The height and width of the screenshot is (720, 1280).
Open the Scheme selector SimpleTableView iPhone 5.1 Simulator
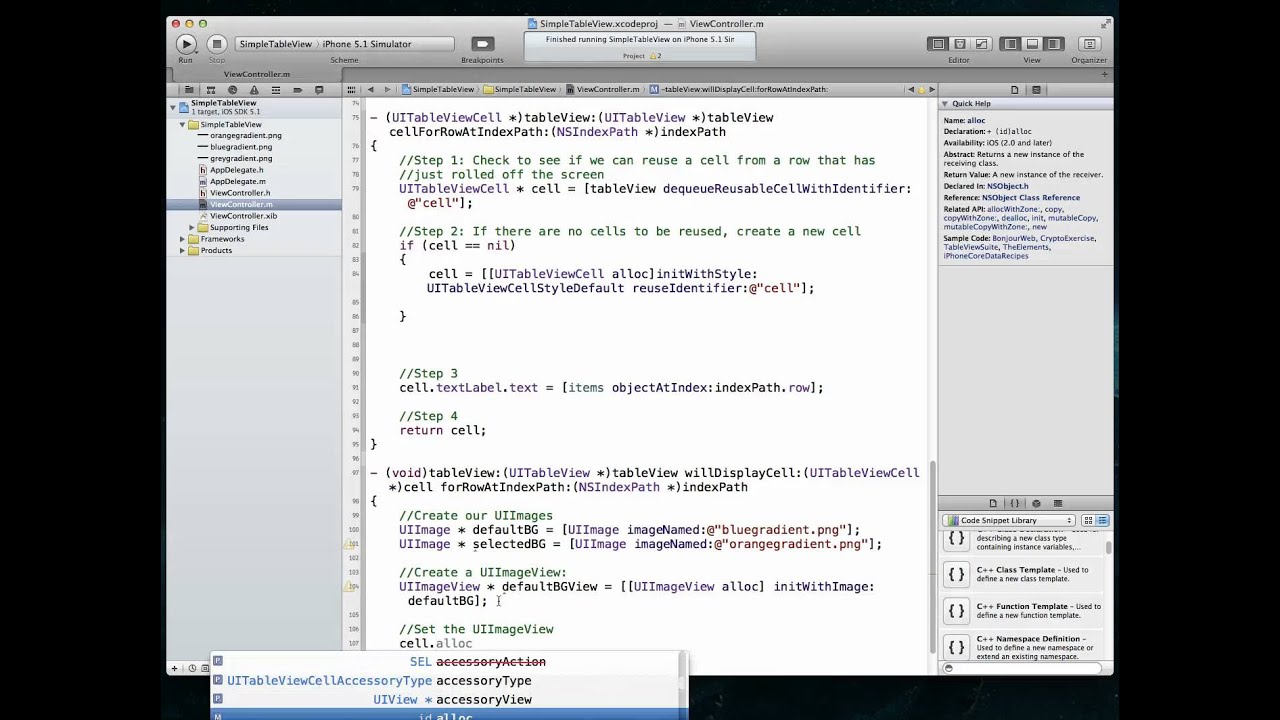344,44
